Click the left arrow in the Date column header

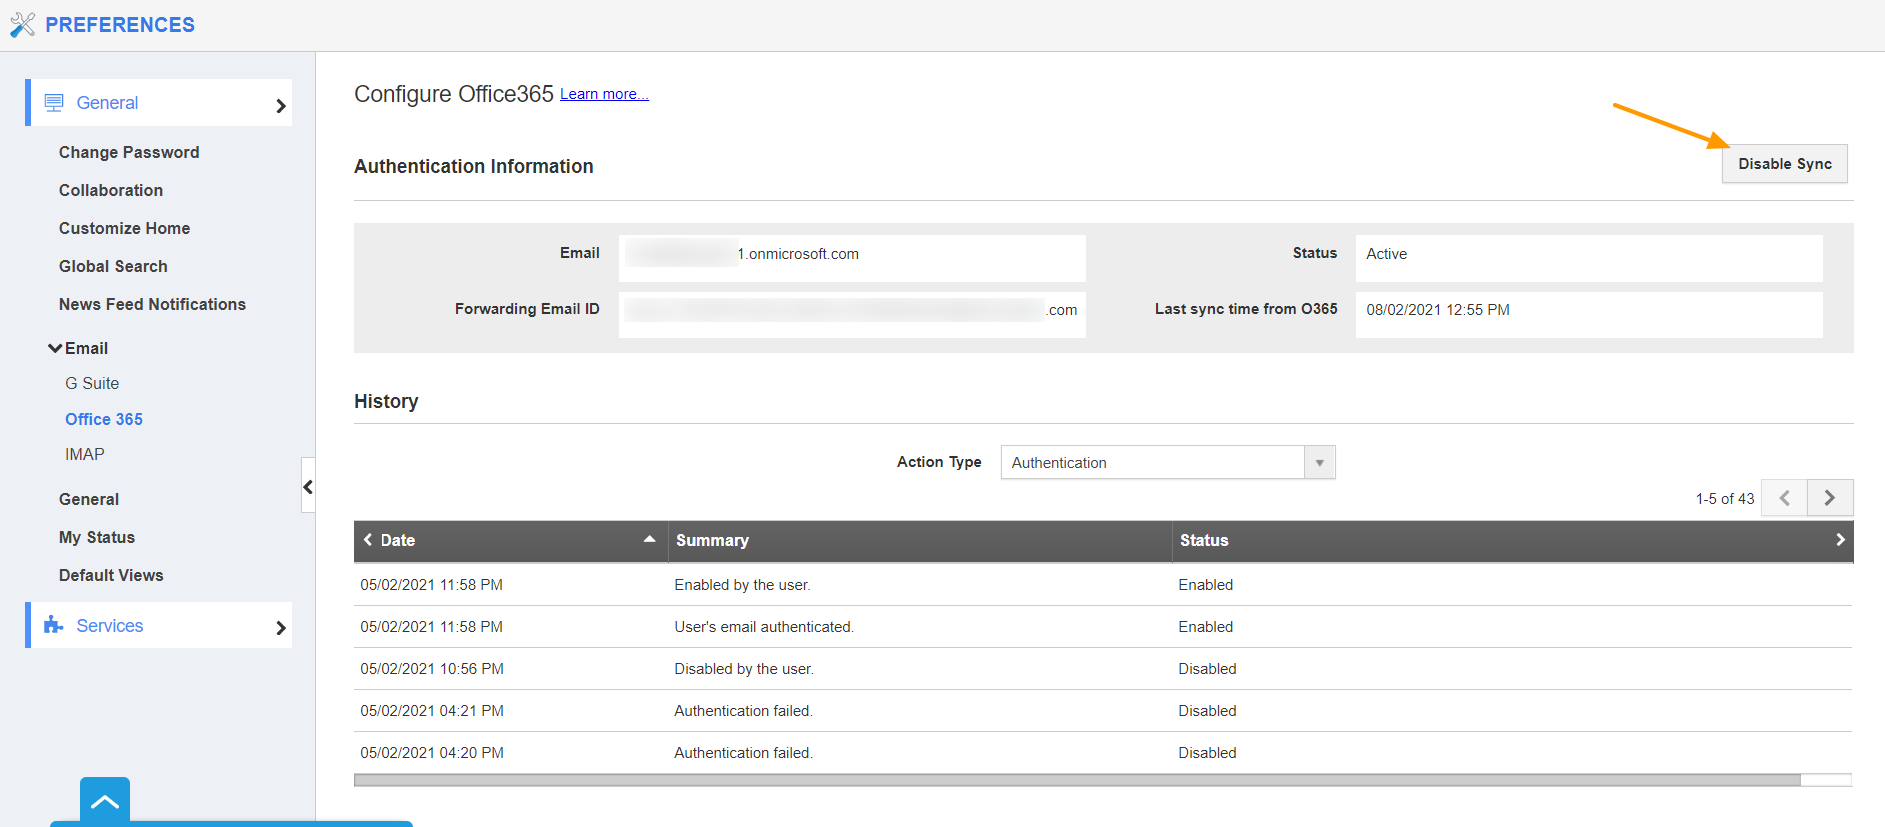(x=368, y=540)
